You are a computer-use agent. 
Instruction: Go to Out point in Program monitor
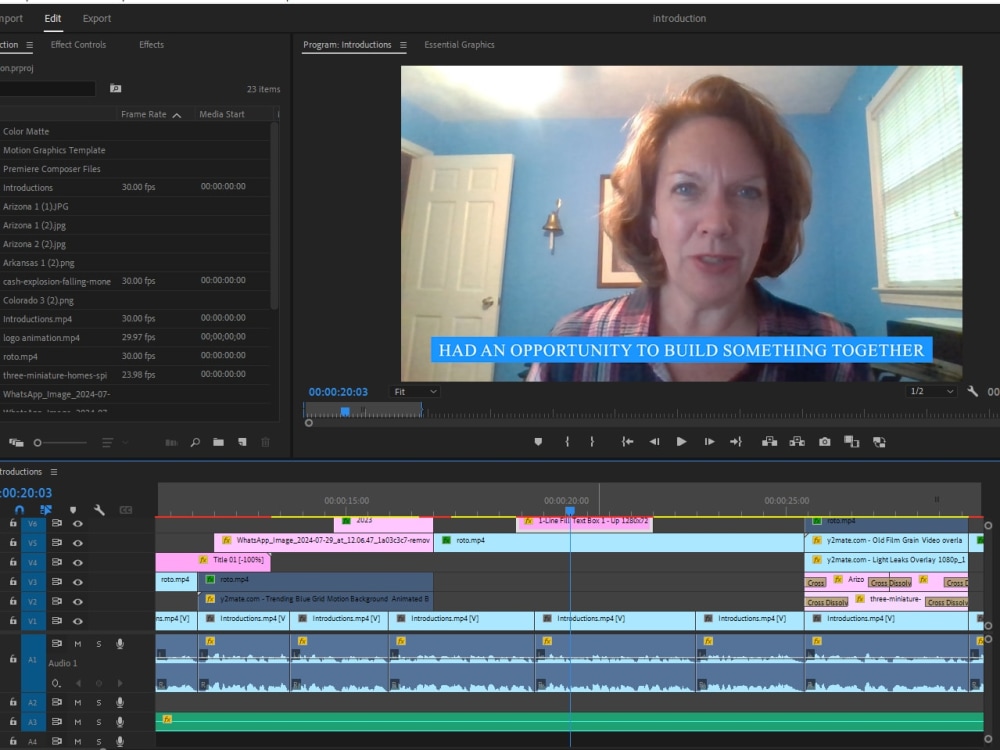pyautogui.click(x=736, y=441)
